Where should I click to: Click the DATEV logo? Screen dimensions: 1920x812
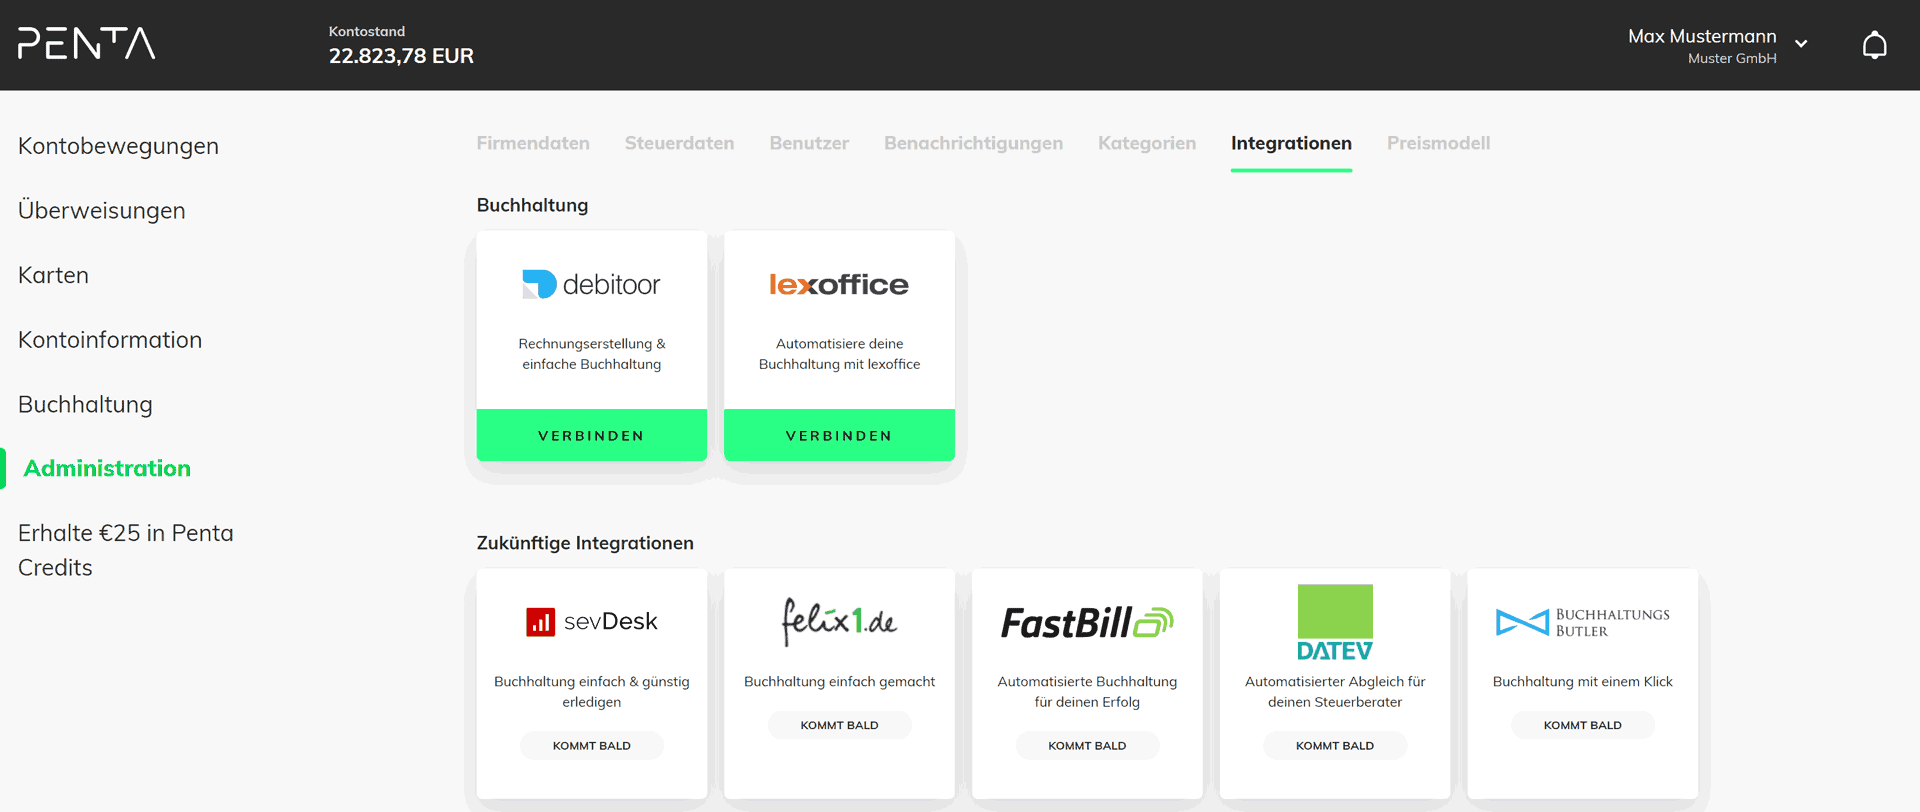pos(1335,622)
